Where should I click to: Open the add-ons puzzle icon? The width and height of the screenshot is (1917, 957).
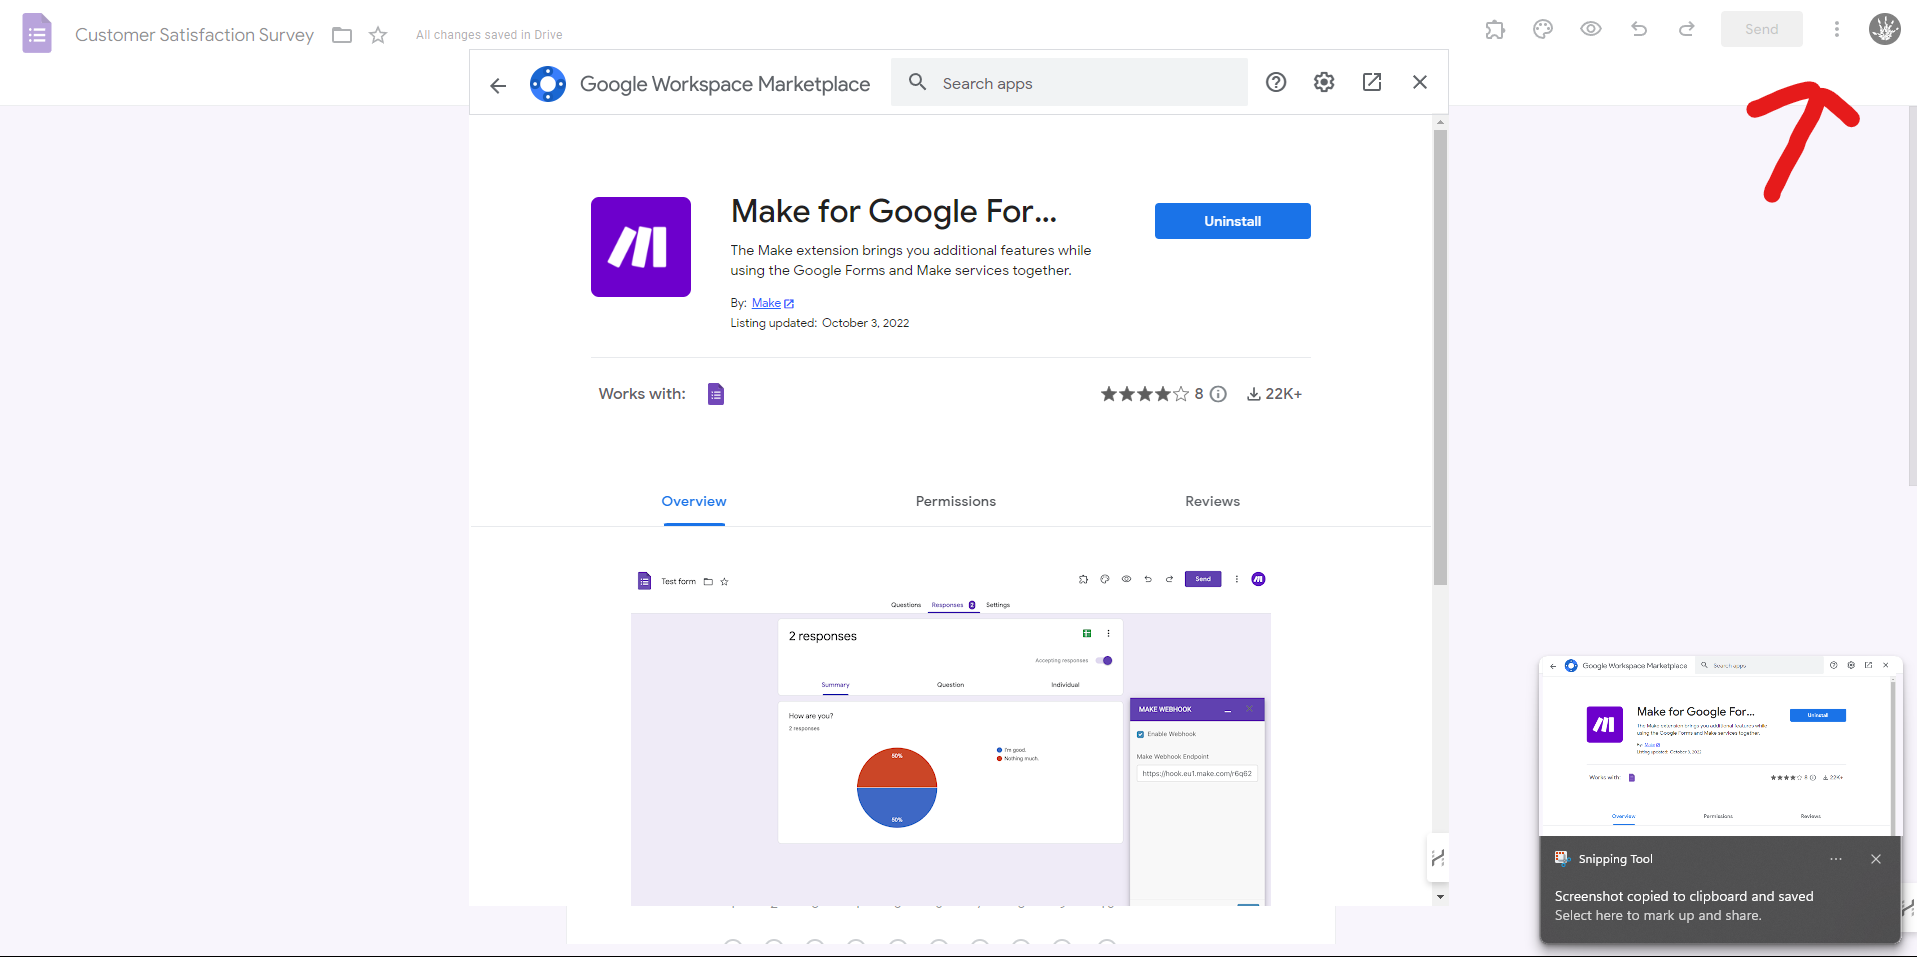[x=1495, y=29]
